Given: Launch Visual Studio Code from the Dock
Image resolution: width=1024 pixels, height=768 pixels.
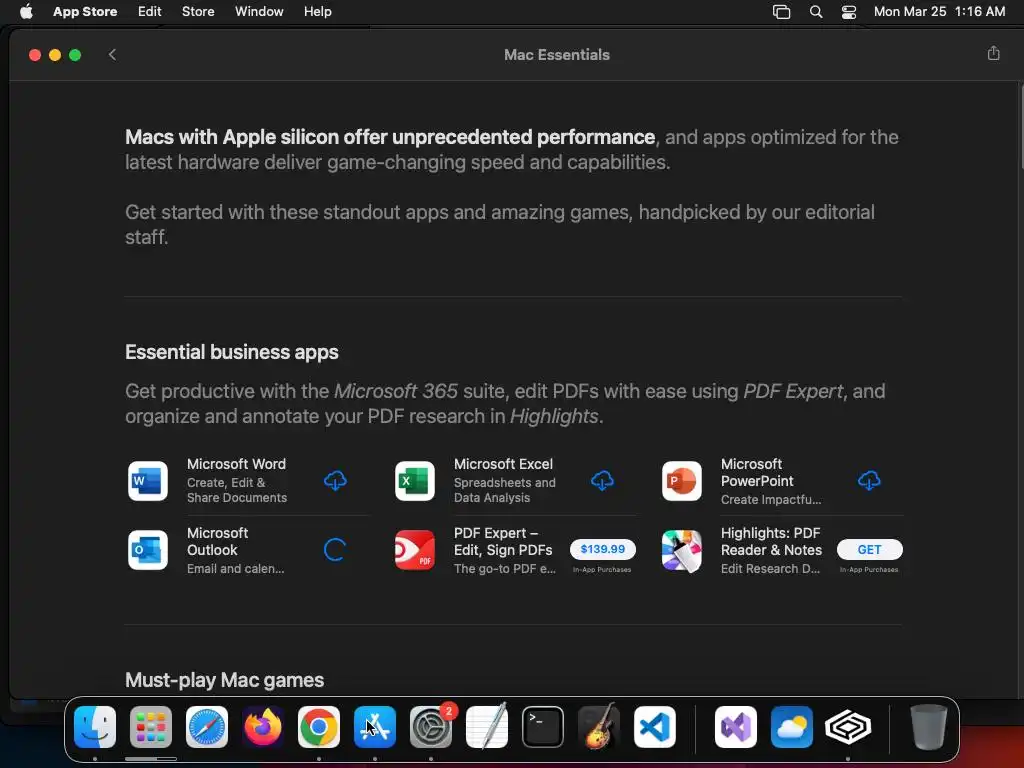Looking at the screenshot, I should [655, 727].
